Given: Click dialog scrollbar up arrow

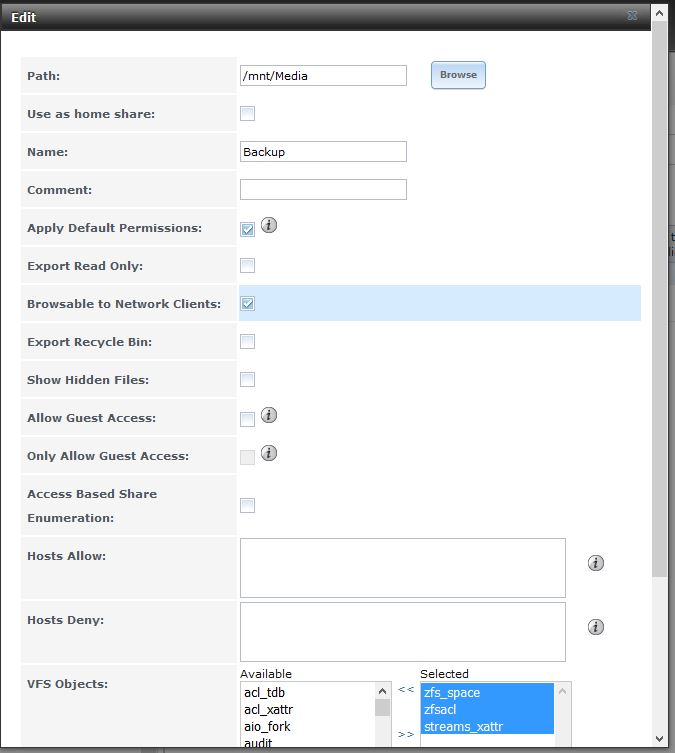Looking at the screenshot, I should tap(660, 13).
